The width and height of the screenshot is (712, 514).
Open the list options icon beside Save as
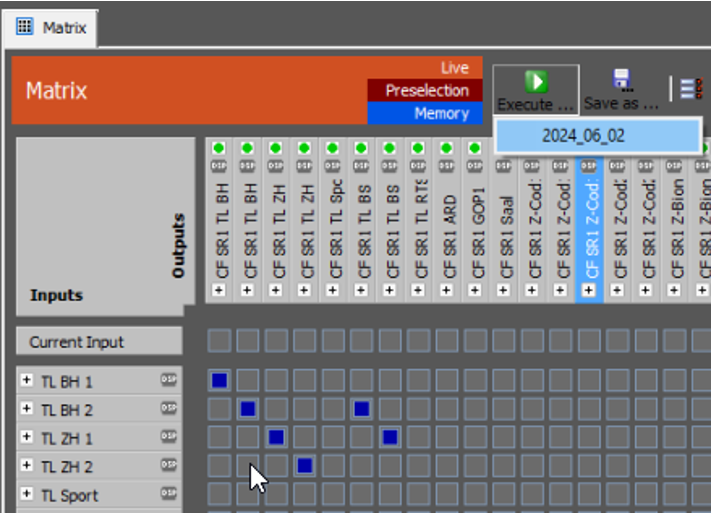[x=691, y=88]
